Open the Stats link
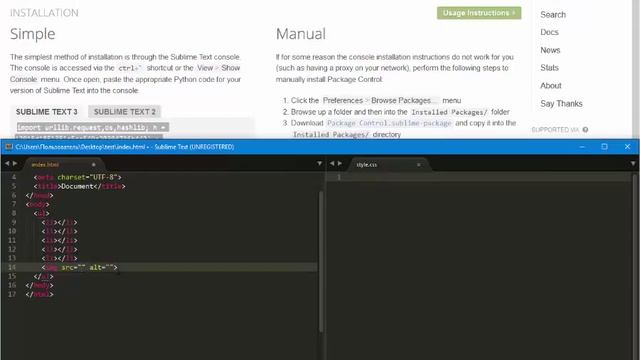The width and height of the screenshot is (640, 360). click(549, 68)
